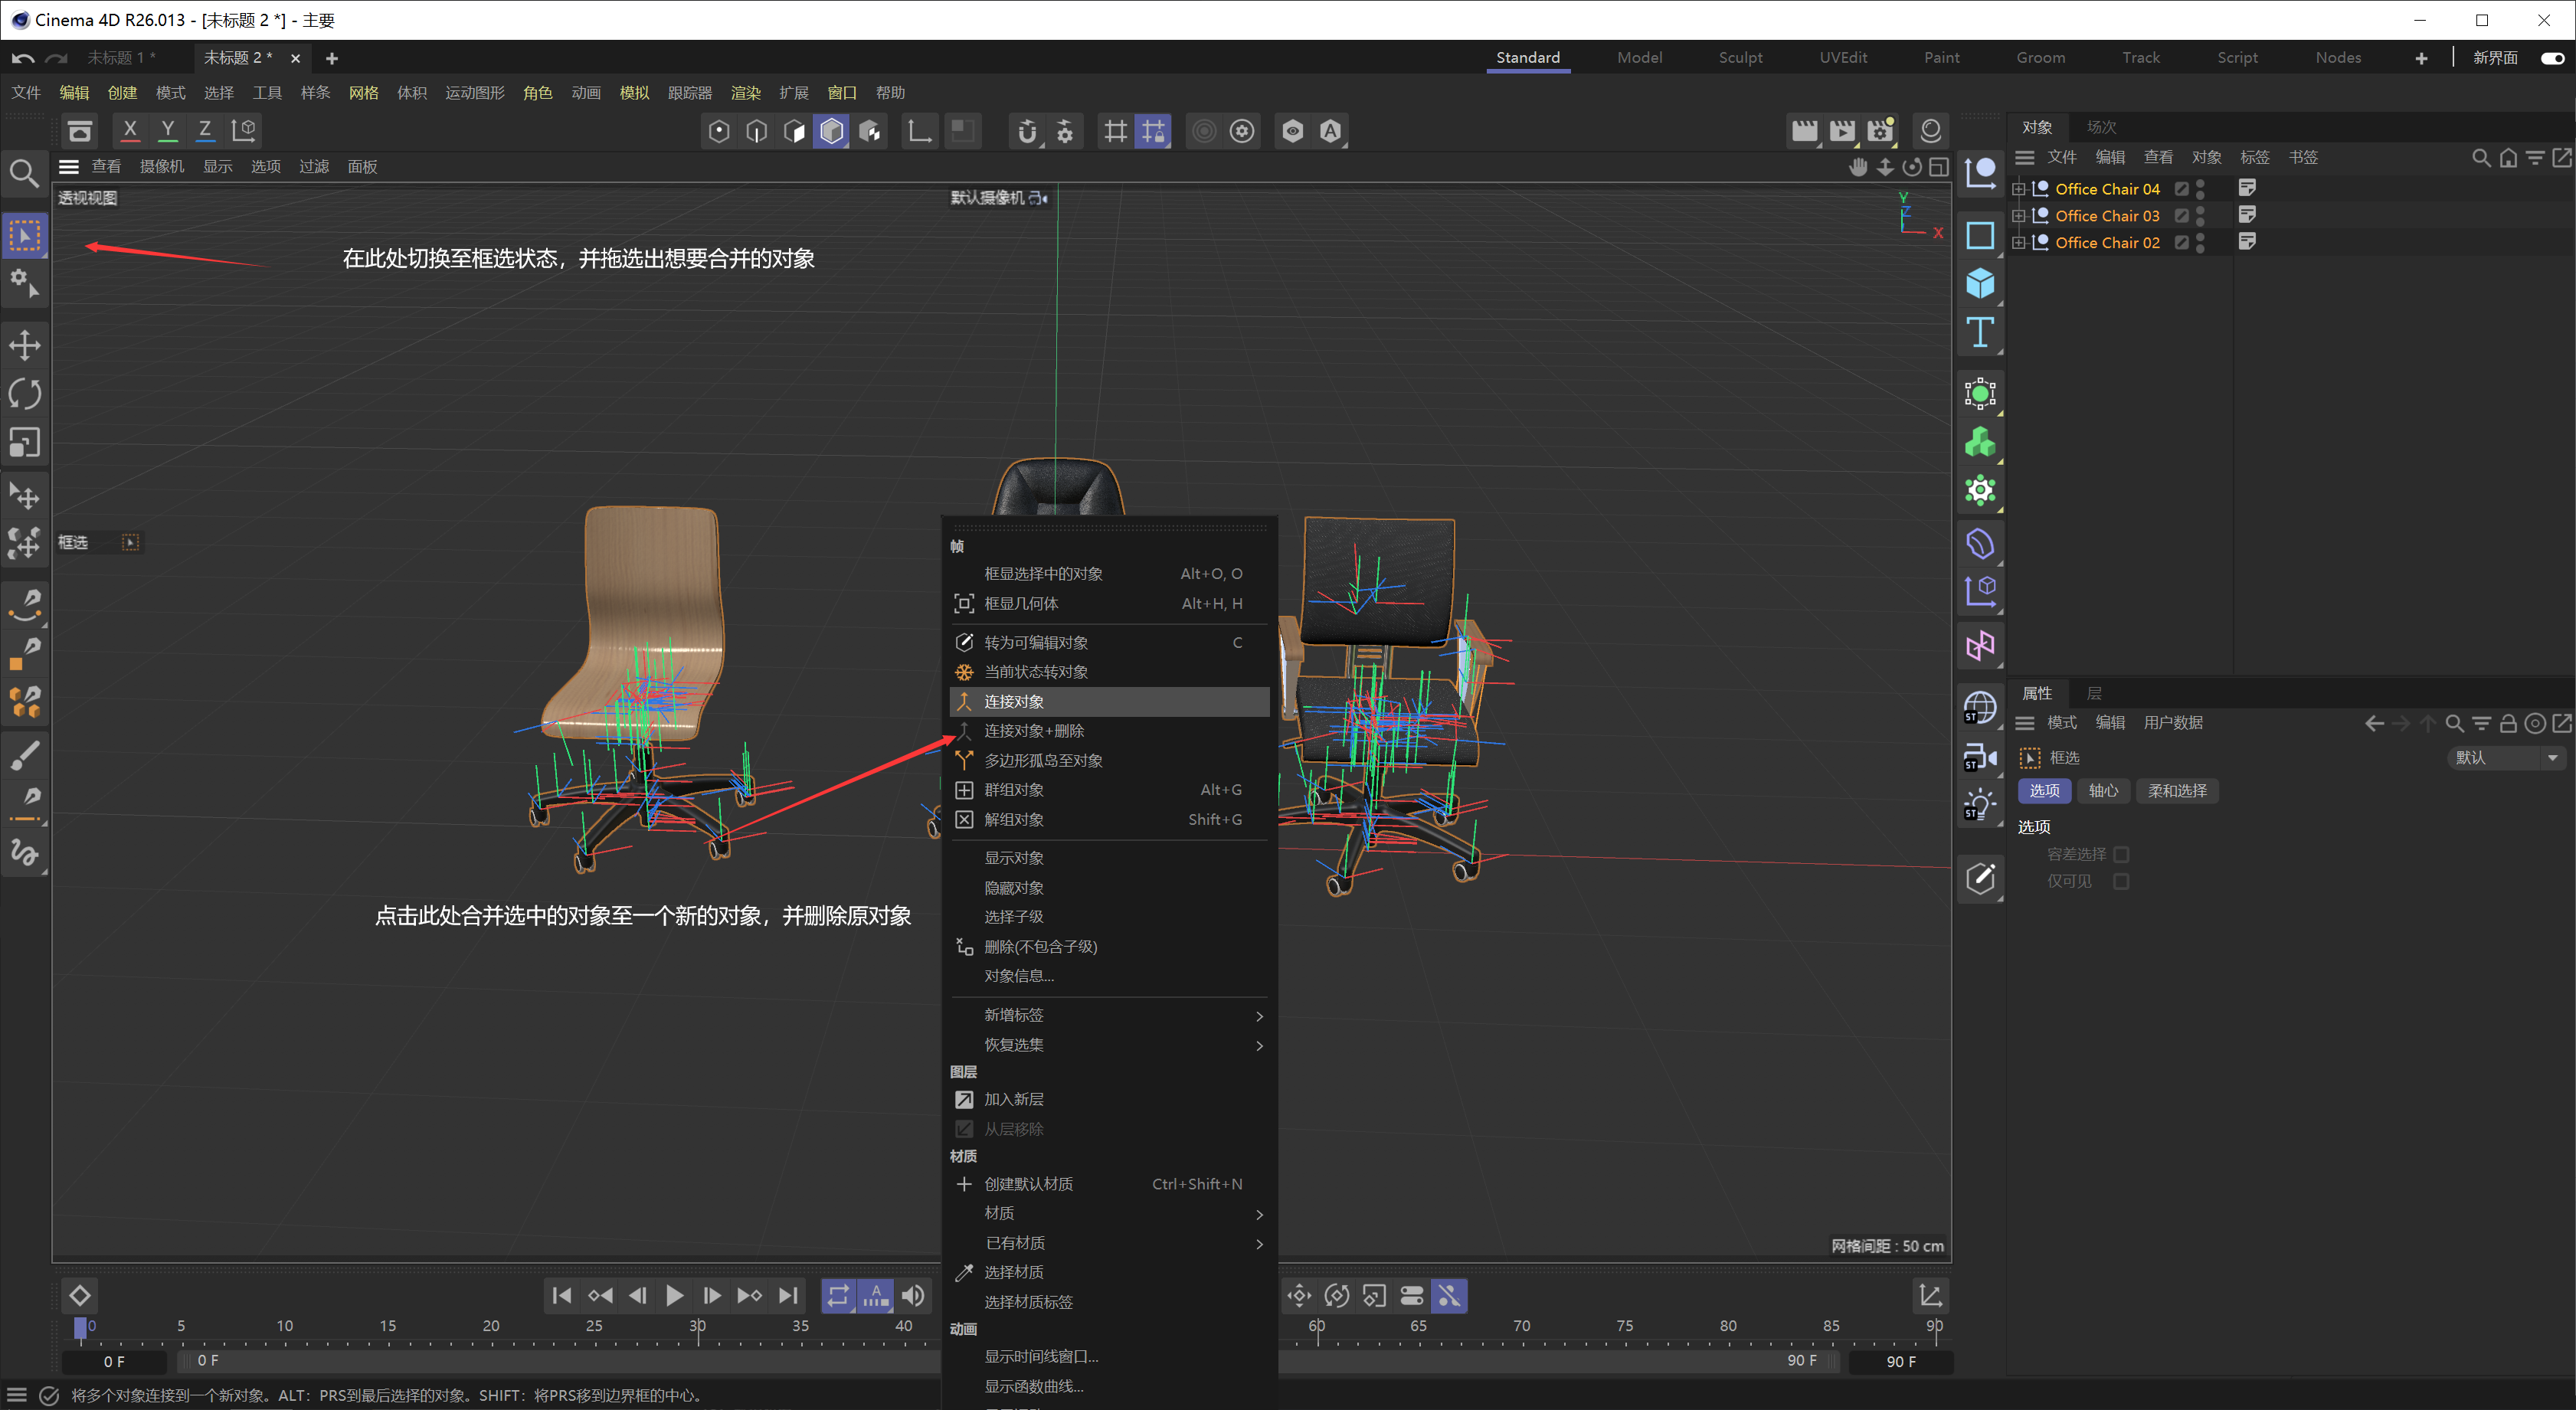2576x1410 pixels.
Task: Select the Rectangle Selection tool in left toolbar
Action: (25, 236)
